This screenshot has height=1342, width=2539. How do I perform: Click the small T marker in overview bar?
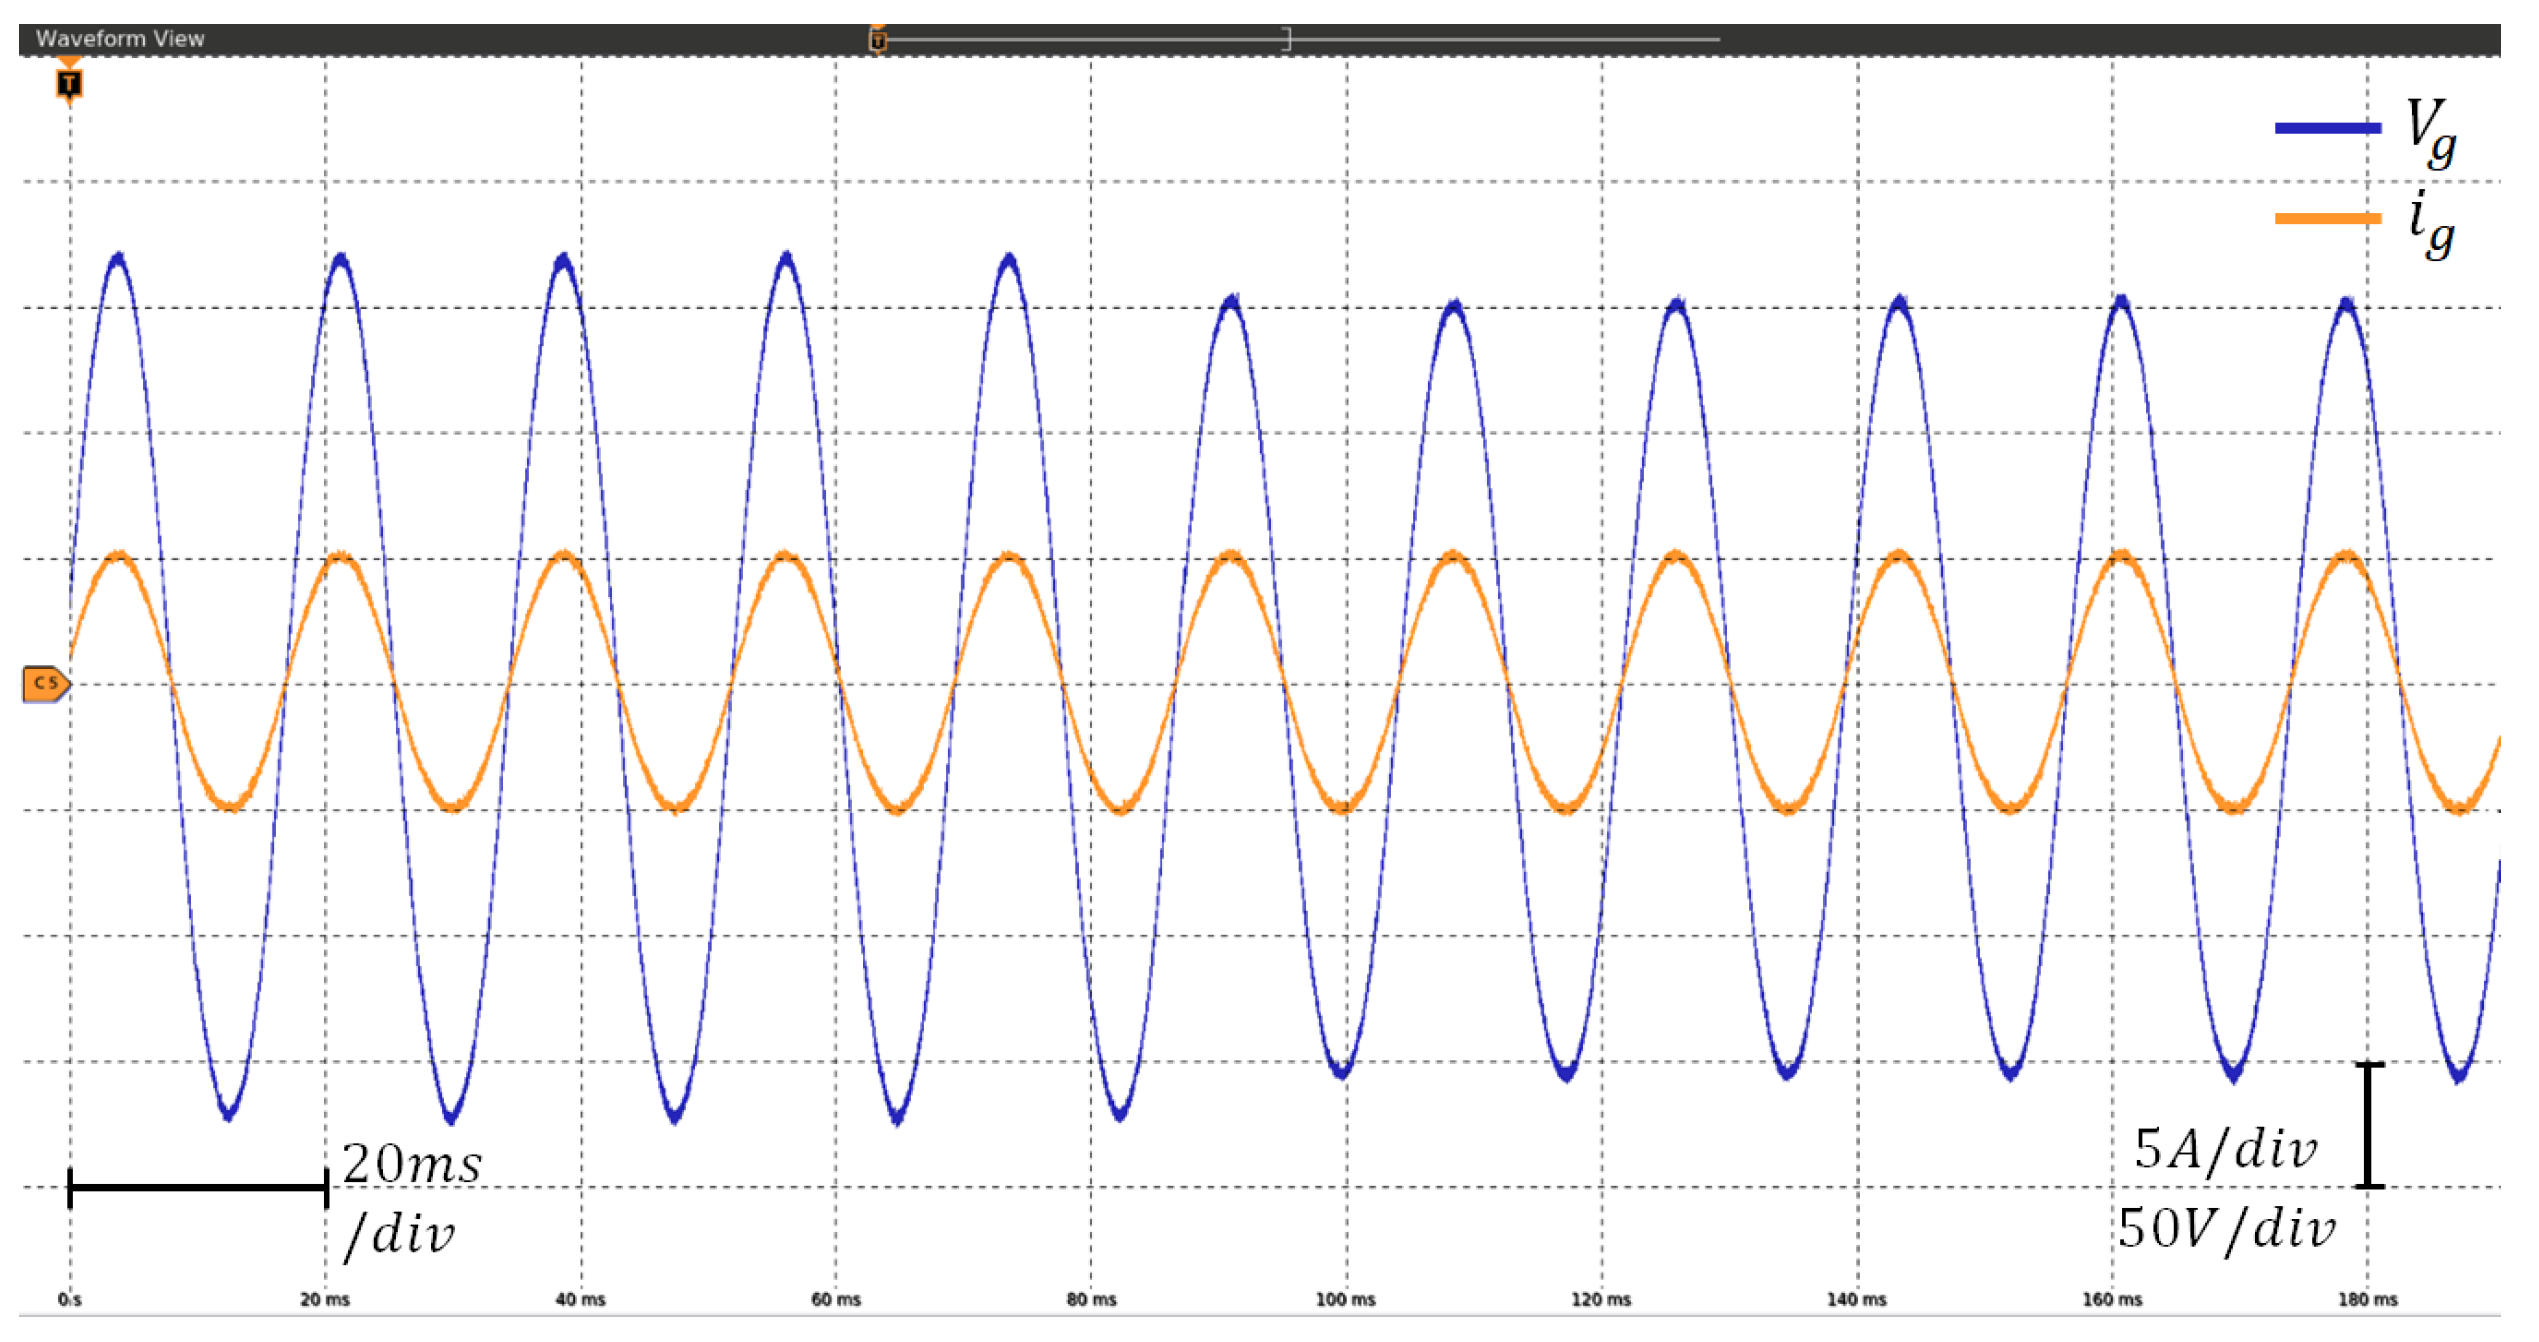coord(878,40)
